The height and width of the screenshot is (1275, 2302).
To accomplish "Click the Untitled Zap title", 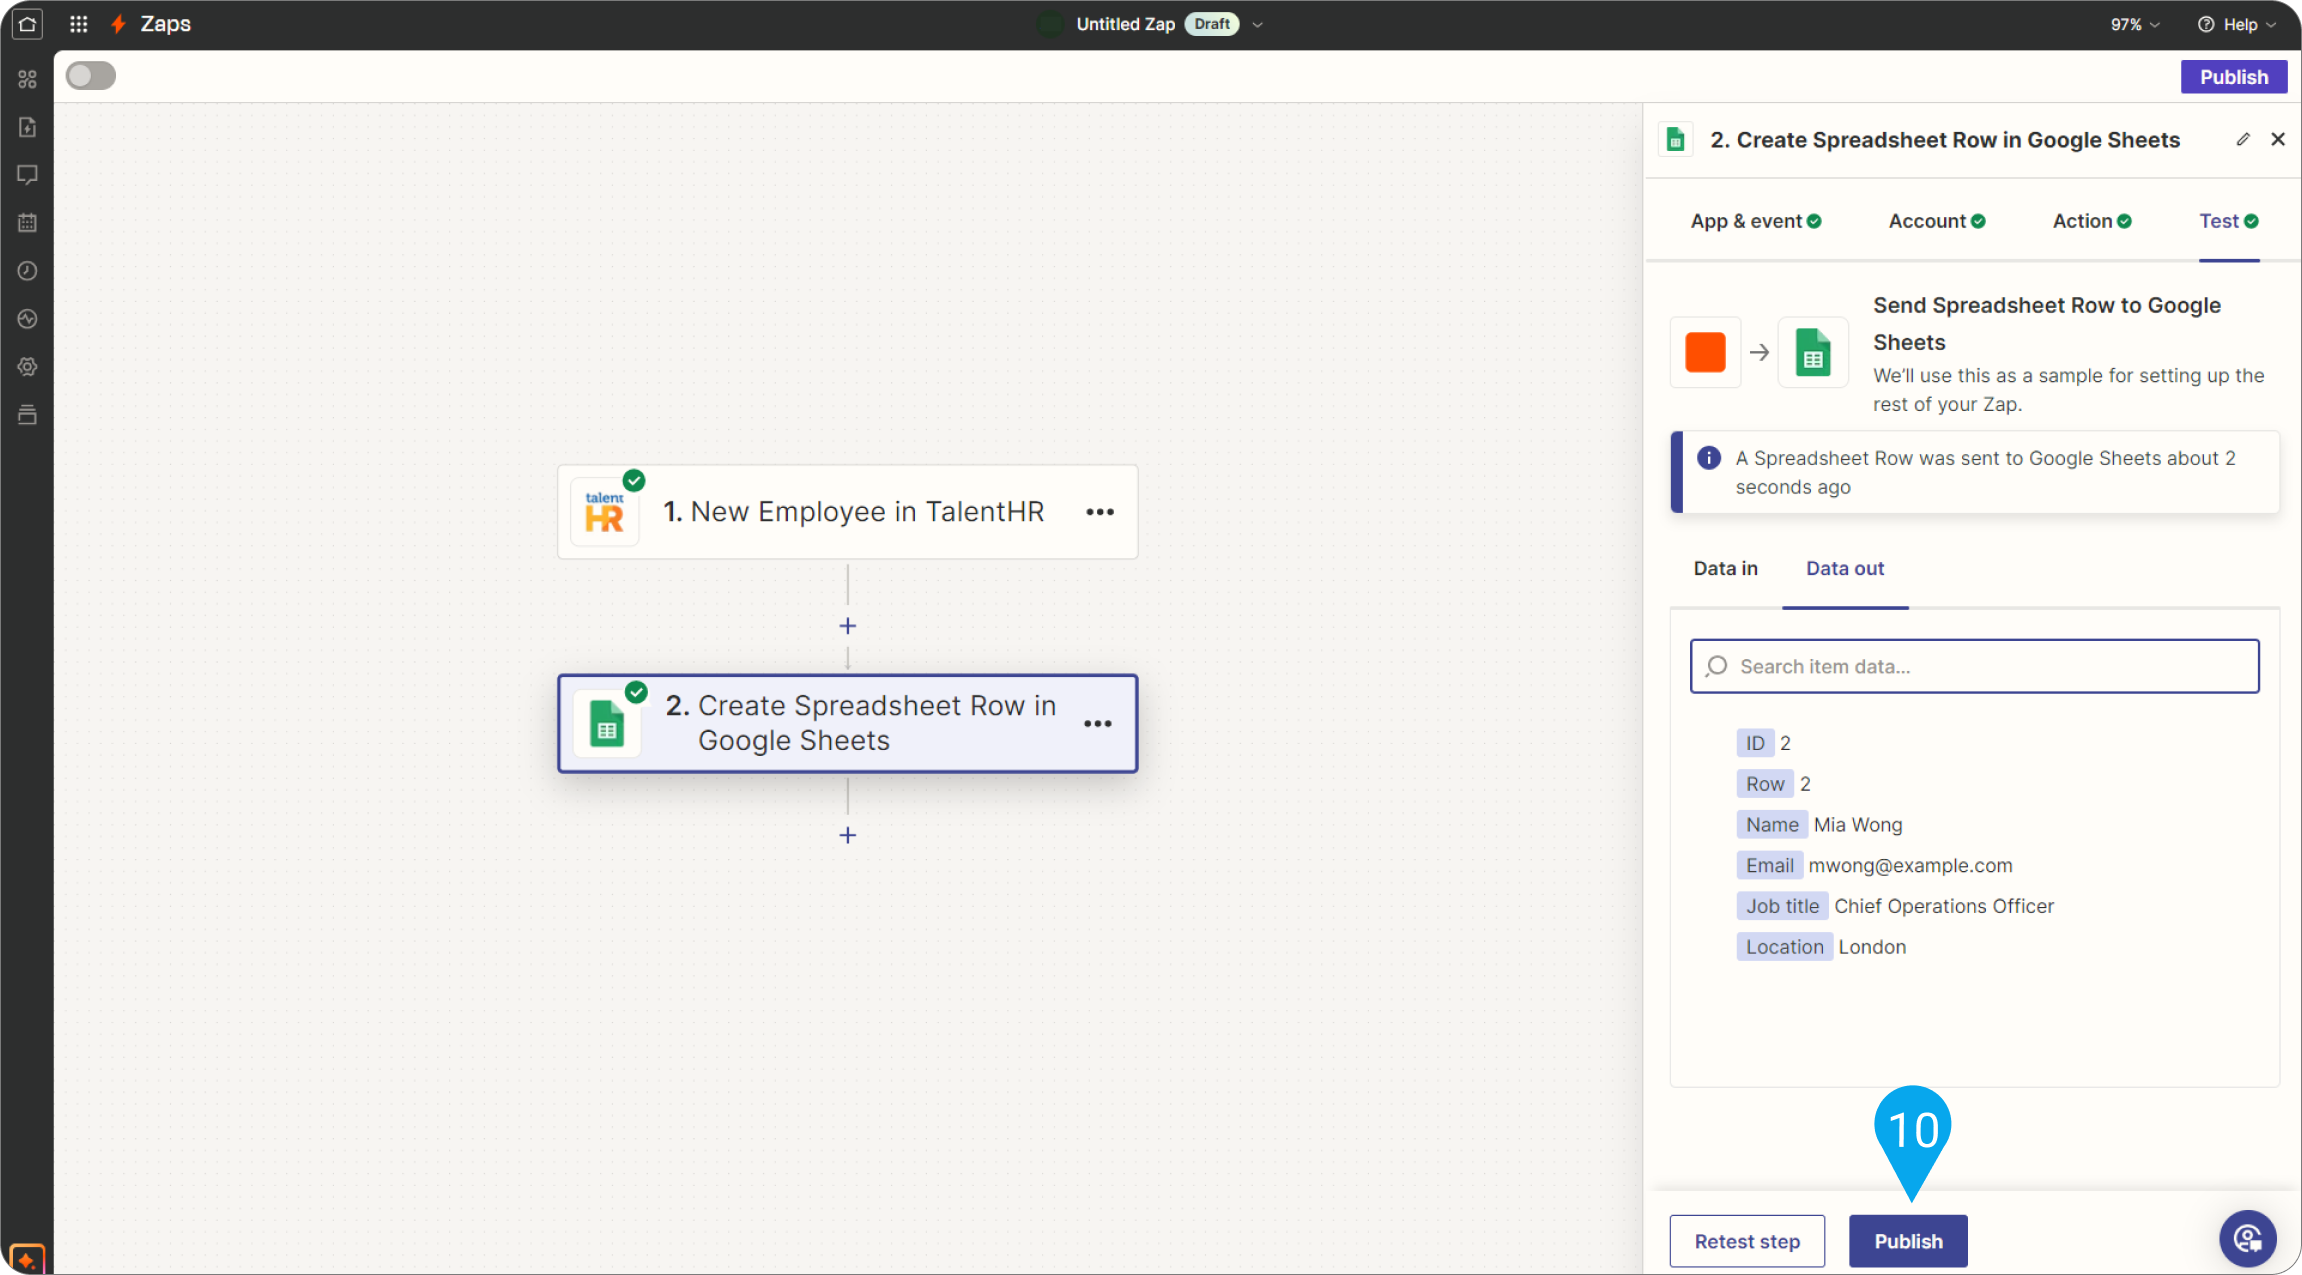I will tap(1126, 24).
